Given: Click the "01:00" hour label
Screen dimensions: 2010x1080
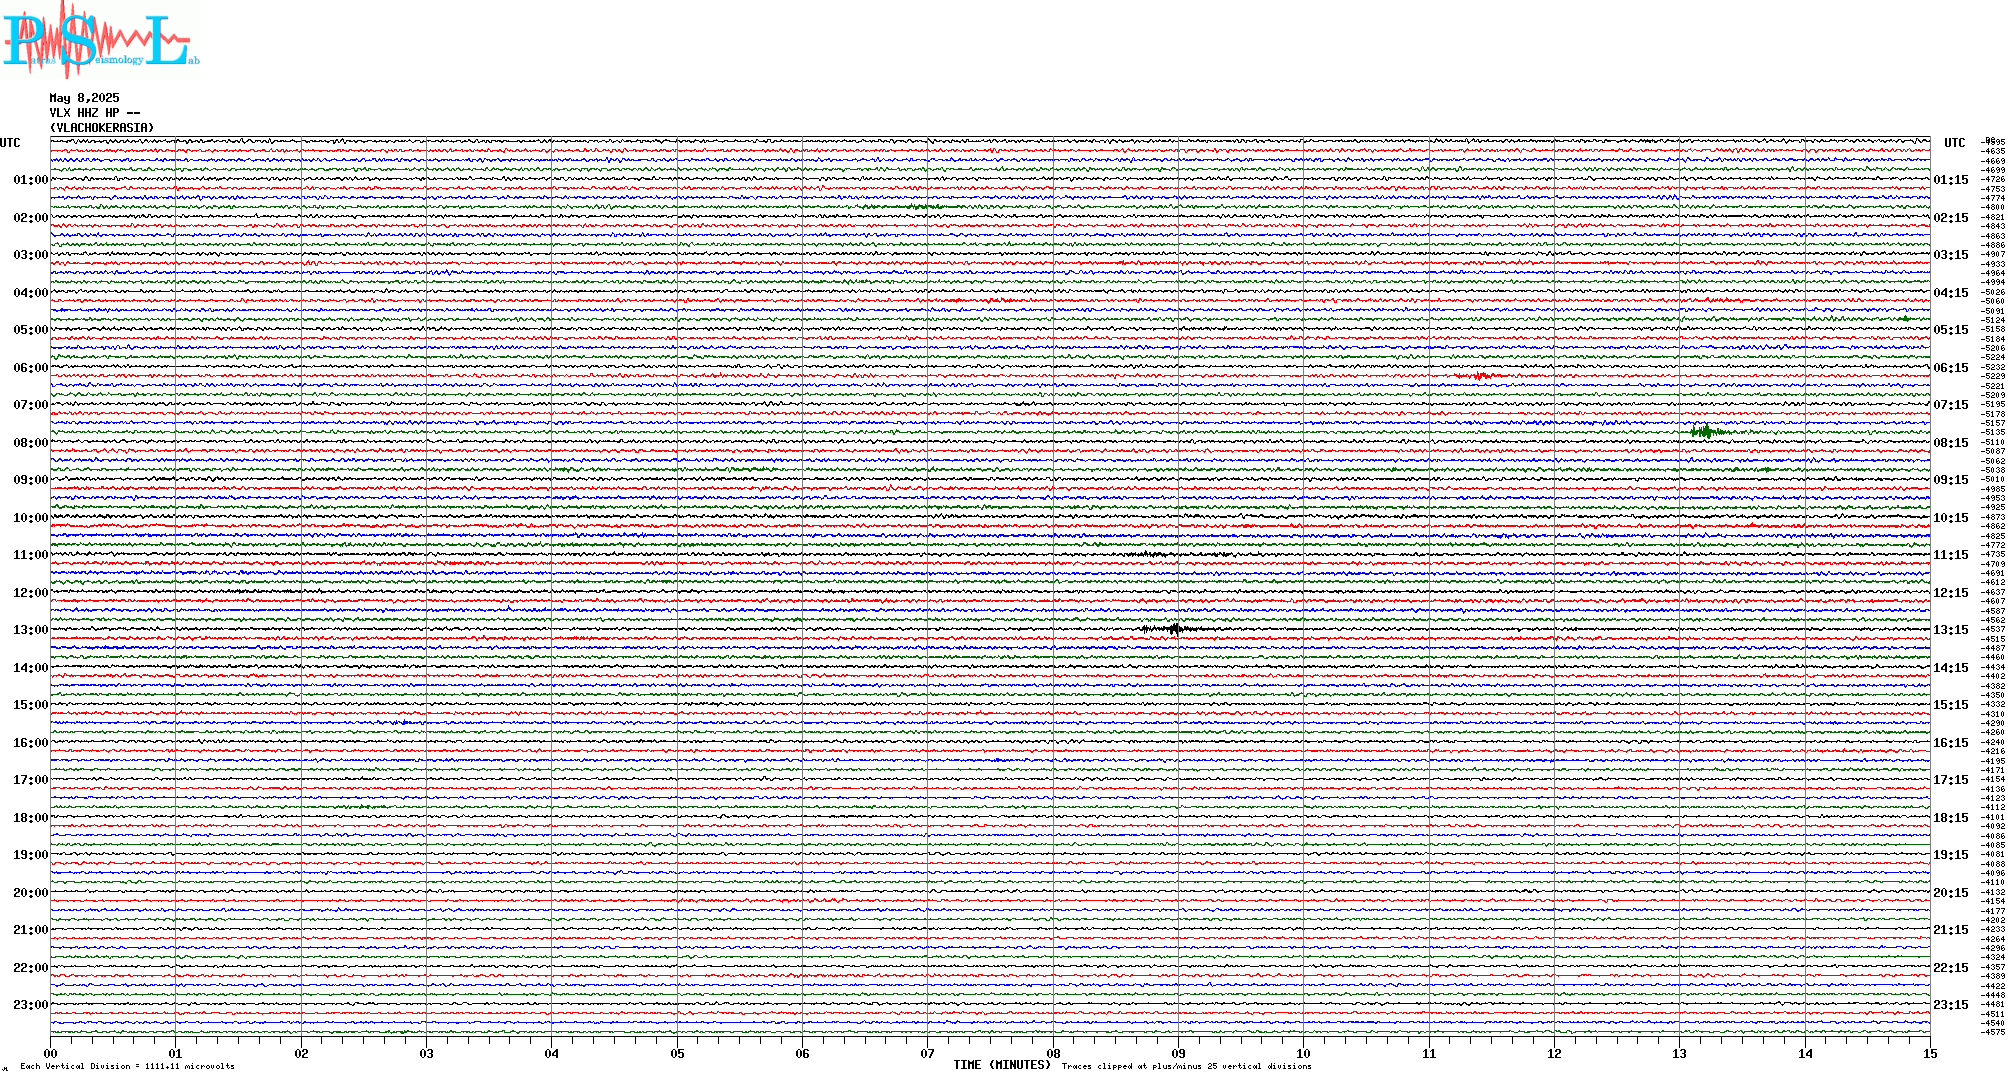Looking at the screenshot, I should (x=30, y=180).
